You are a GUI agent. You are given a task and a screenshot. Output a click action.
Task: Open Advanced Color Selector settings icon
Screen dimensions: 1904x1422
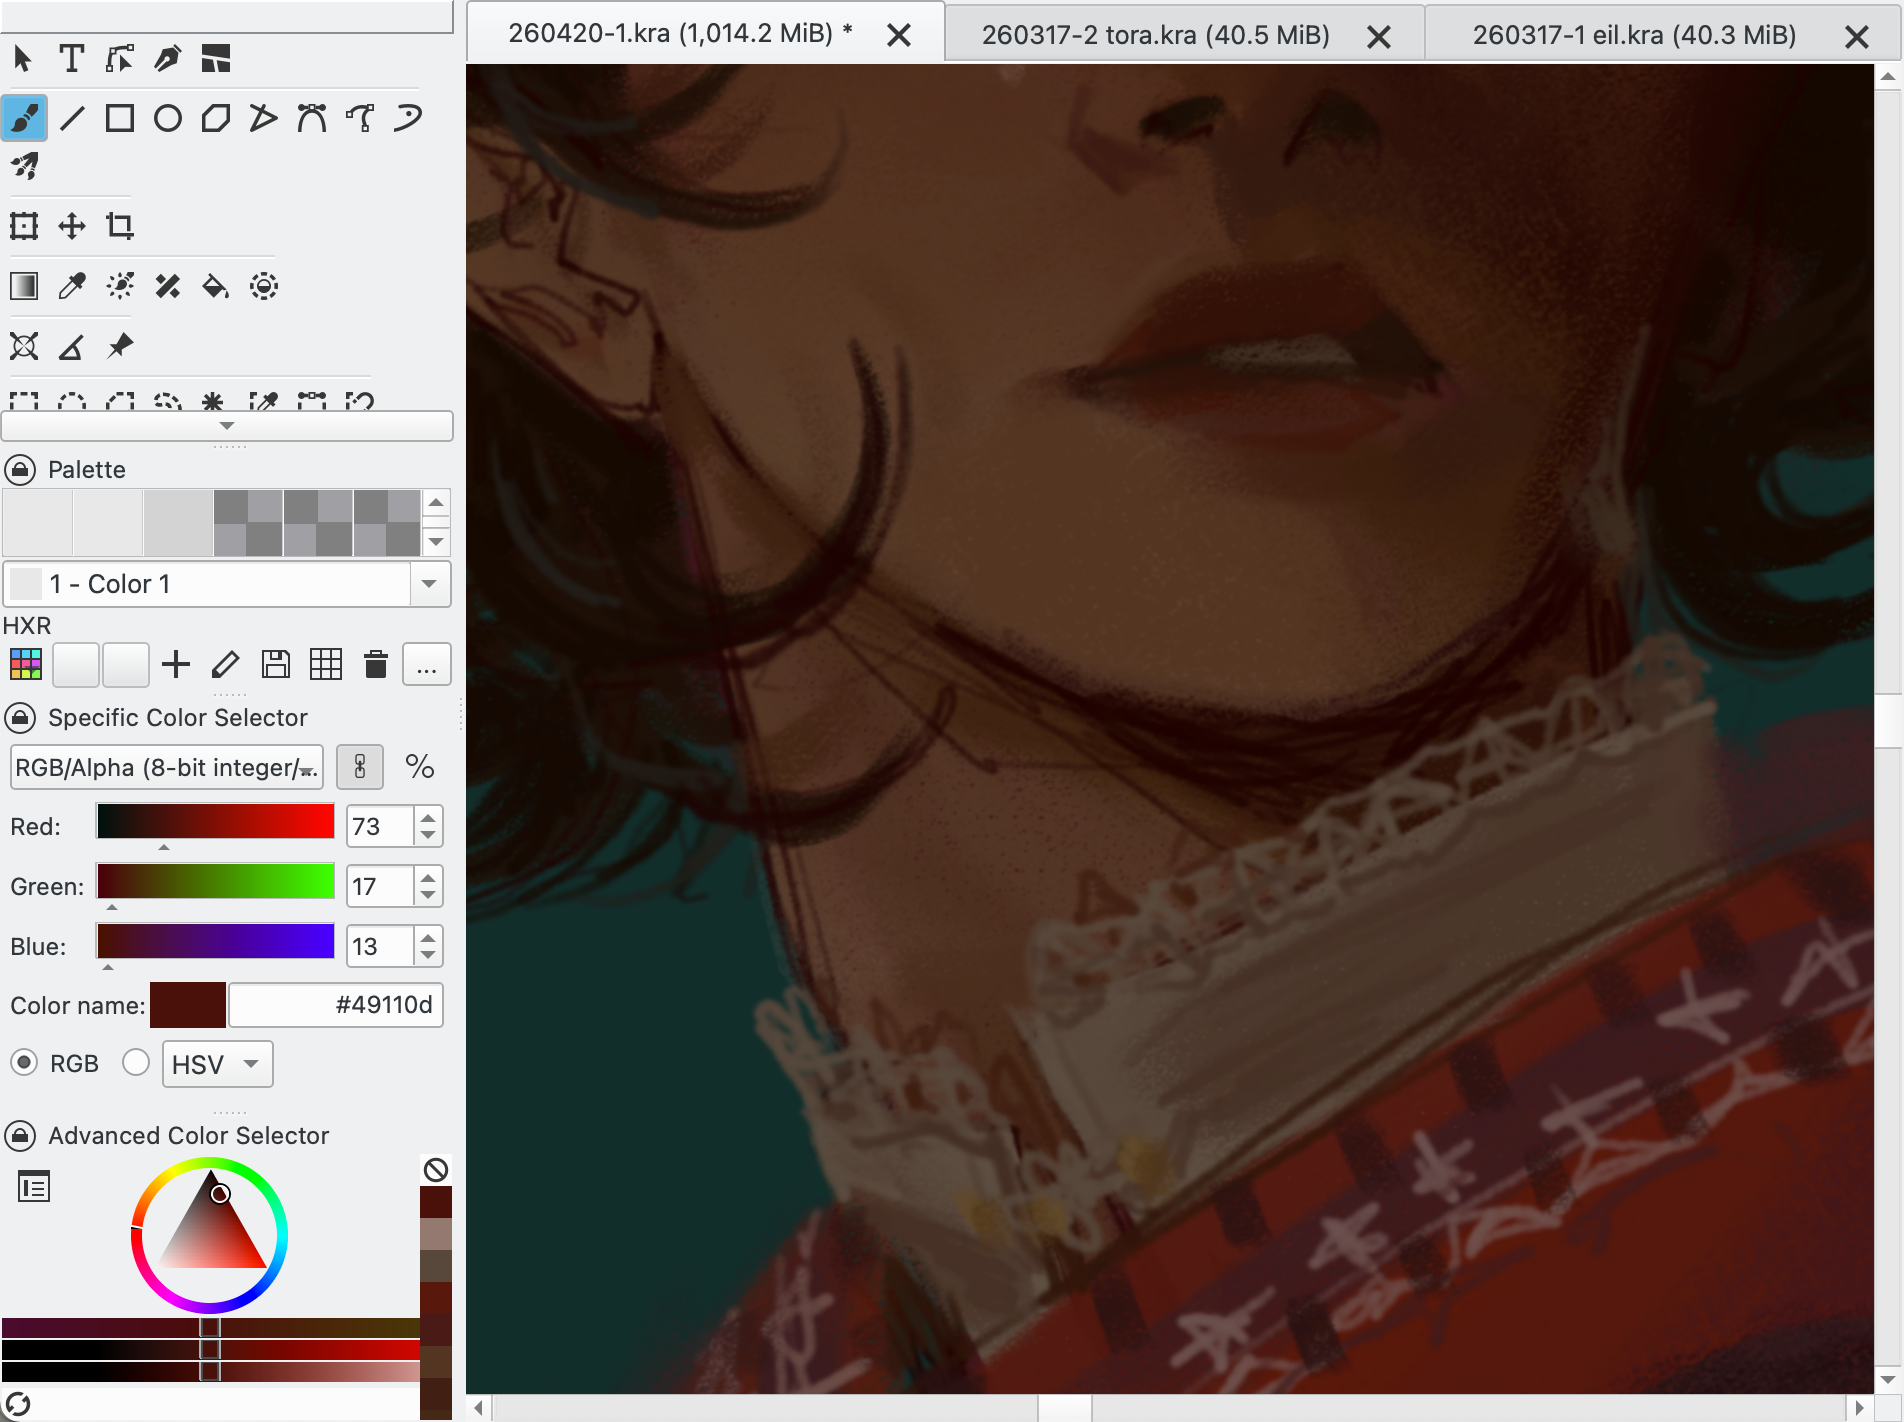(x=34, y=1187)
